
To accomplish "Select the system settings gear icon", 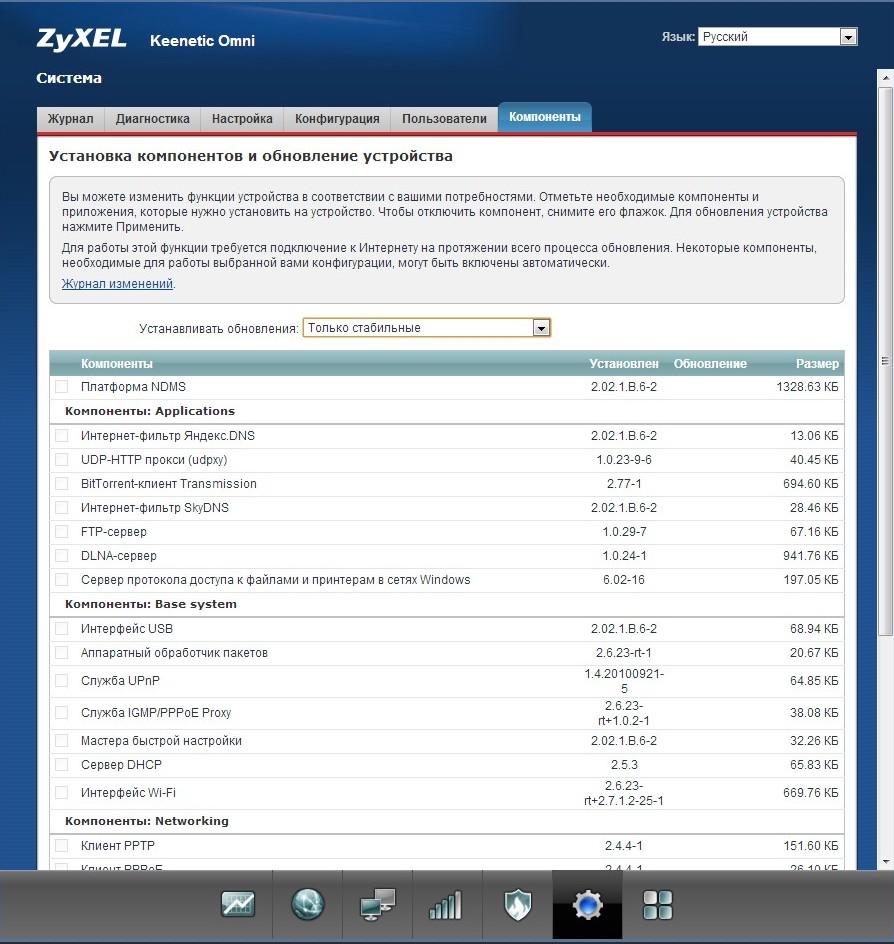I will tap(587, 905).
